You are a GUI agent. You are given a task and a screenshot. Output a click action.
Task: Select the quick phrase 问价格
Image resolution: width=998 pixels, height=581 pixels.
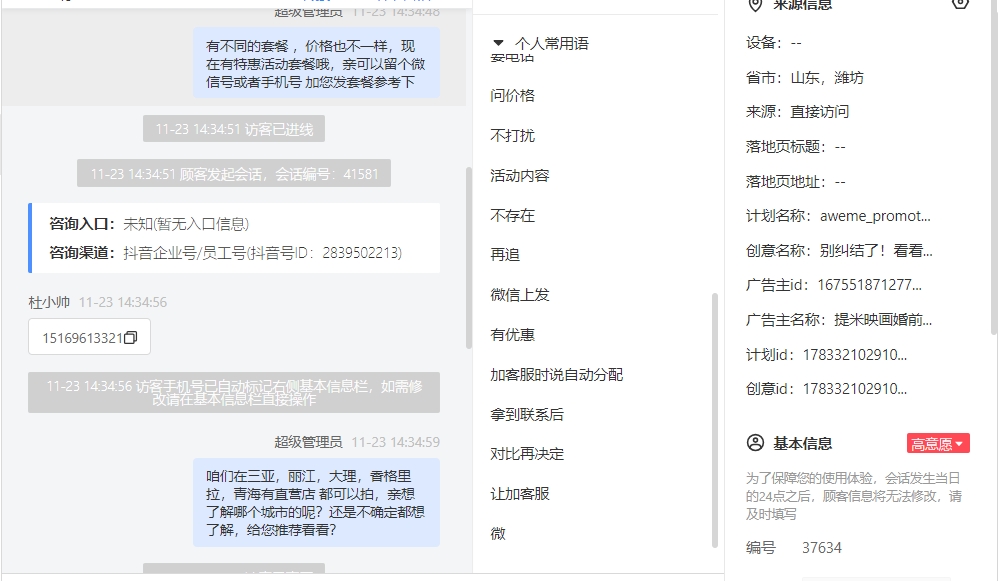pos(512,95)
